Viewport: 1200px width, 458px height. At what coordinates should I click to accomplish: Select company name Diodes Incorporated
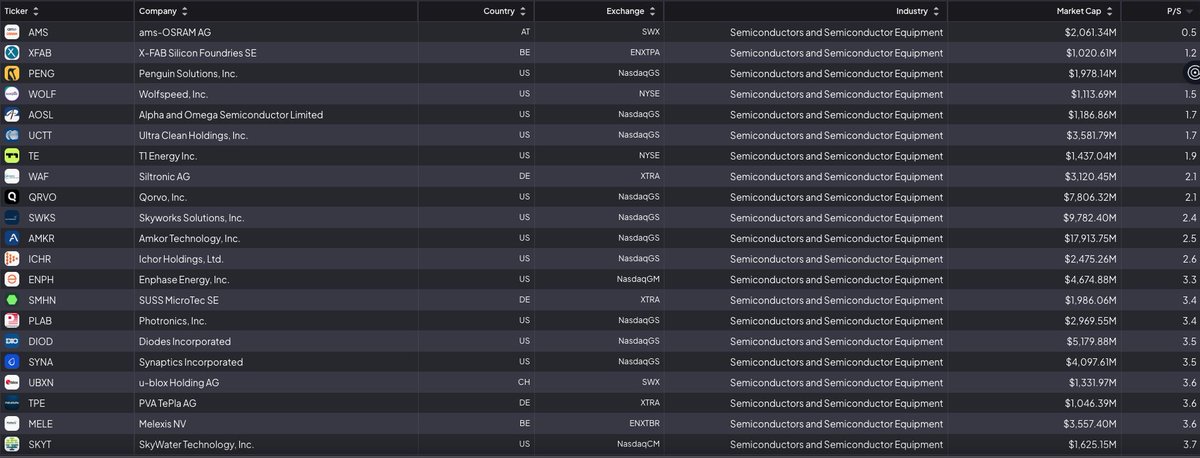tap(187, 341)
